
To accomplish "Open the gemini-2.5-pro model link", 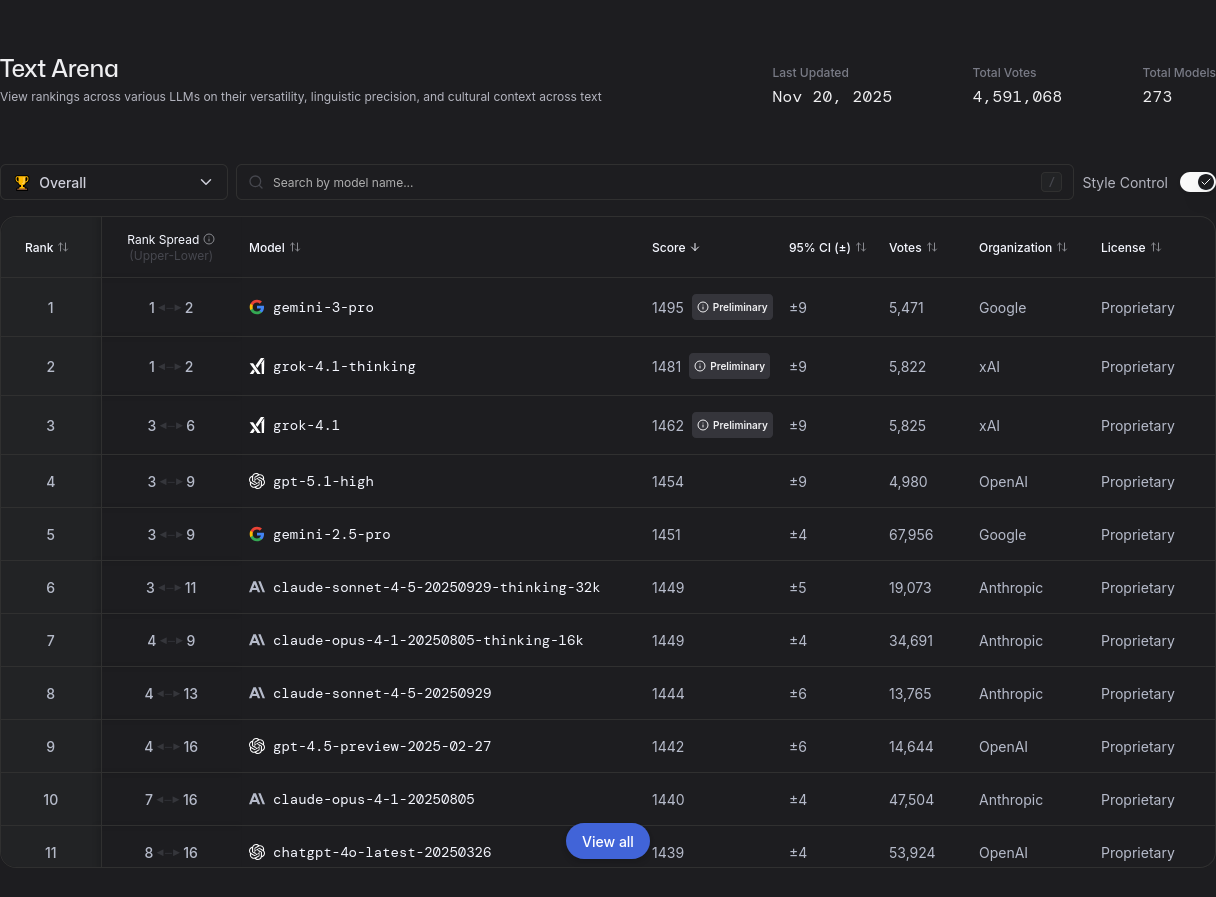I will 331,534.
